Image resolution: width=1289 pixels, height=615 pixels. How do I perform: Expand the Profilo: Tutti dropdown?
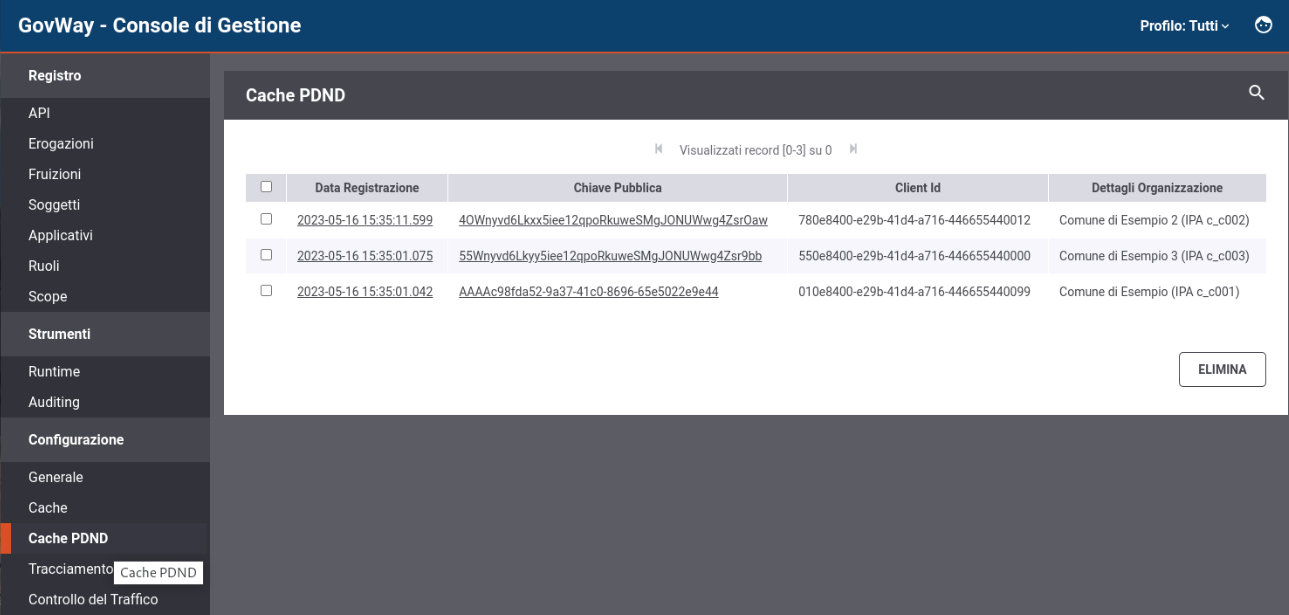point(1185,26)
